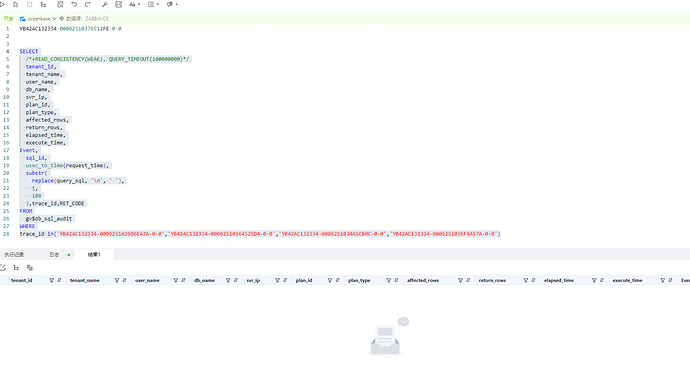Viewport: 690px width, 378px height.
Task: Switch to the 执行记录 tab
Action: [14, 255]
